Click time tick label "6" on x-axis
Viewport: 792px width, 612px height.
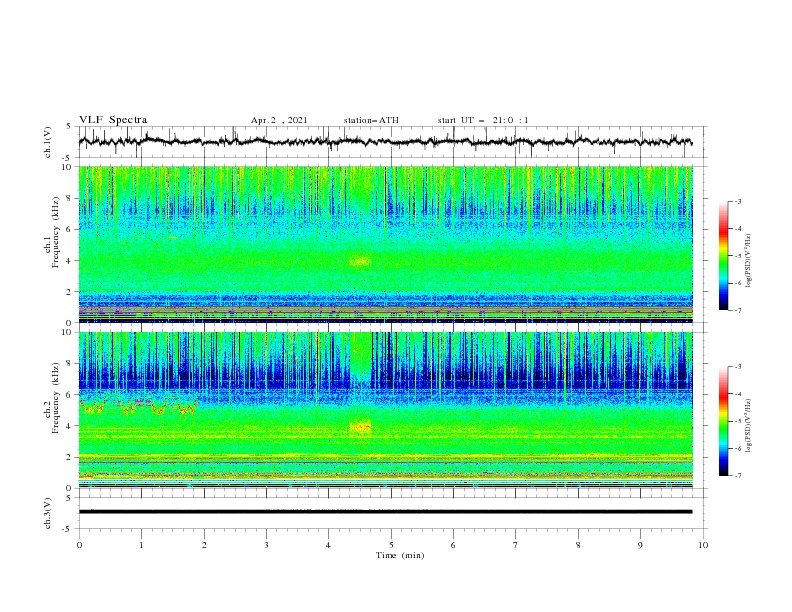tap(453, 545)
